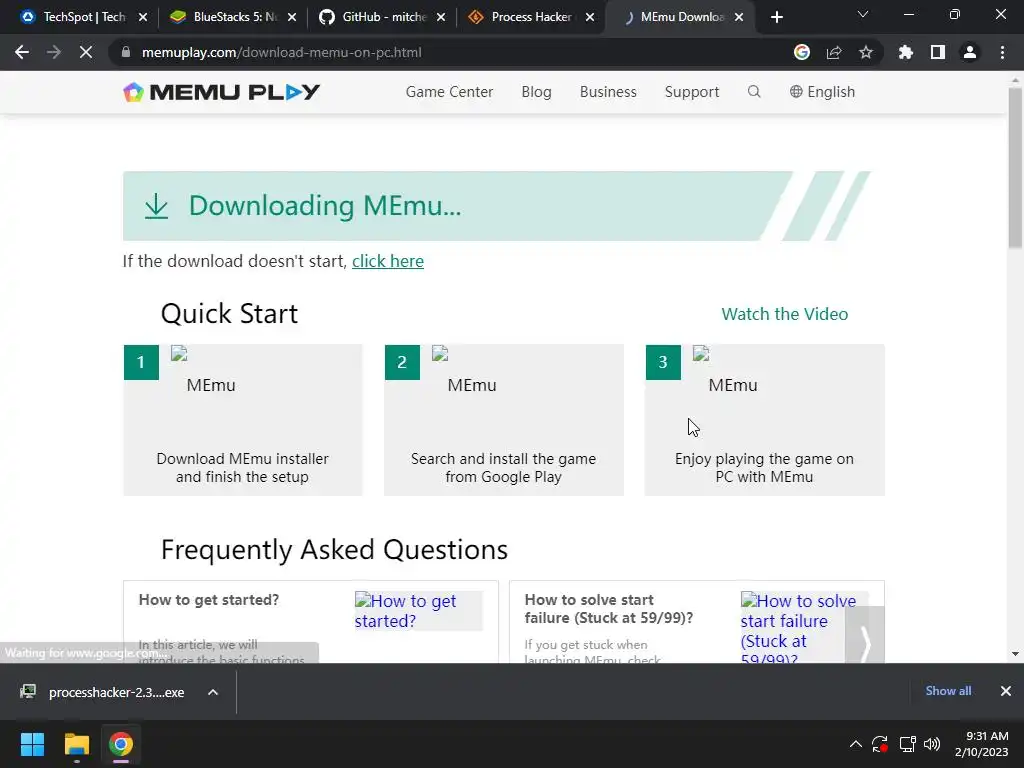Click the site lock icon in address bar
Image resolution: width=1024 pixels, height=768 pixels.
(126, 52)
